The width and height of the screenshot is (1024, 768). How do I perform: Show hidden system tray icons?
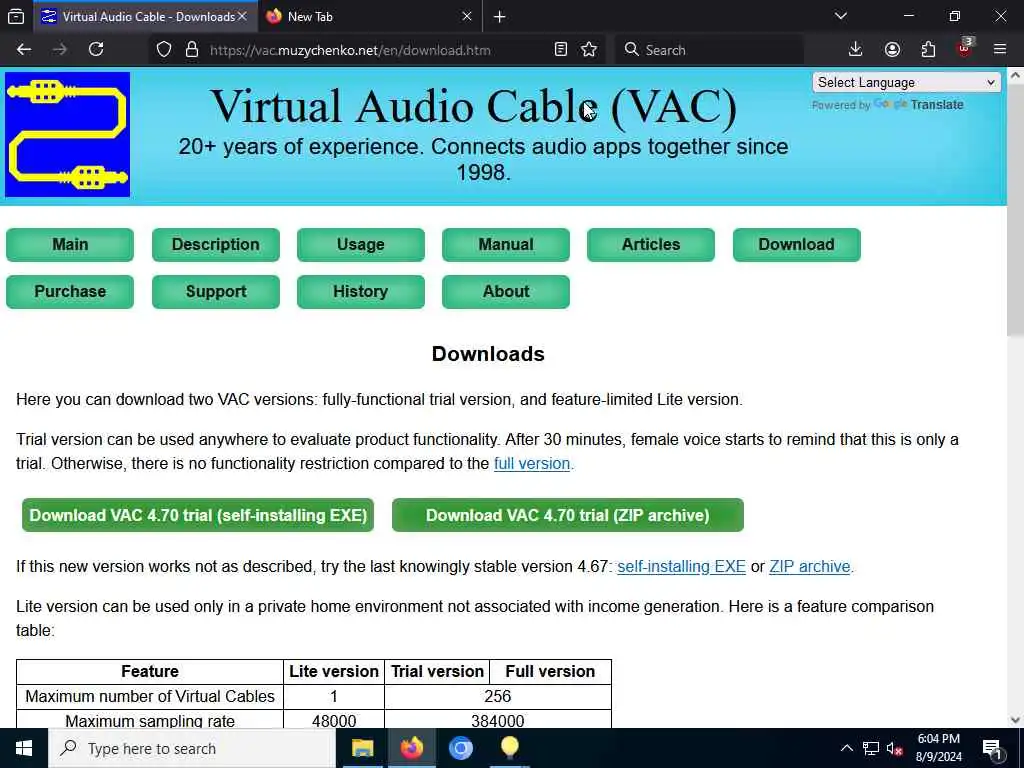[846, 748]
